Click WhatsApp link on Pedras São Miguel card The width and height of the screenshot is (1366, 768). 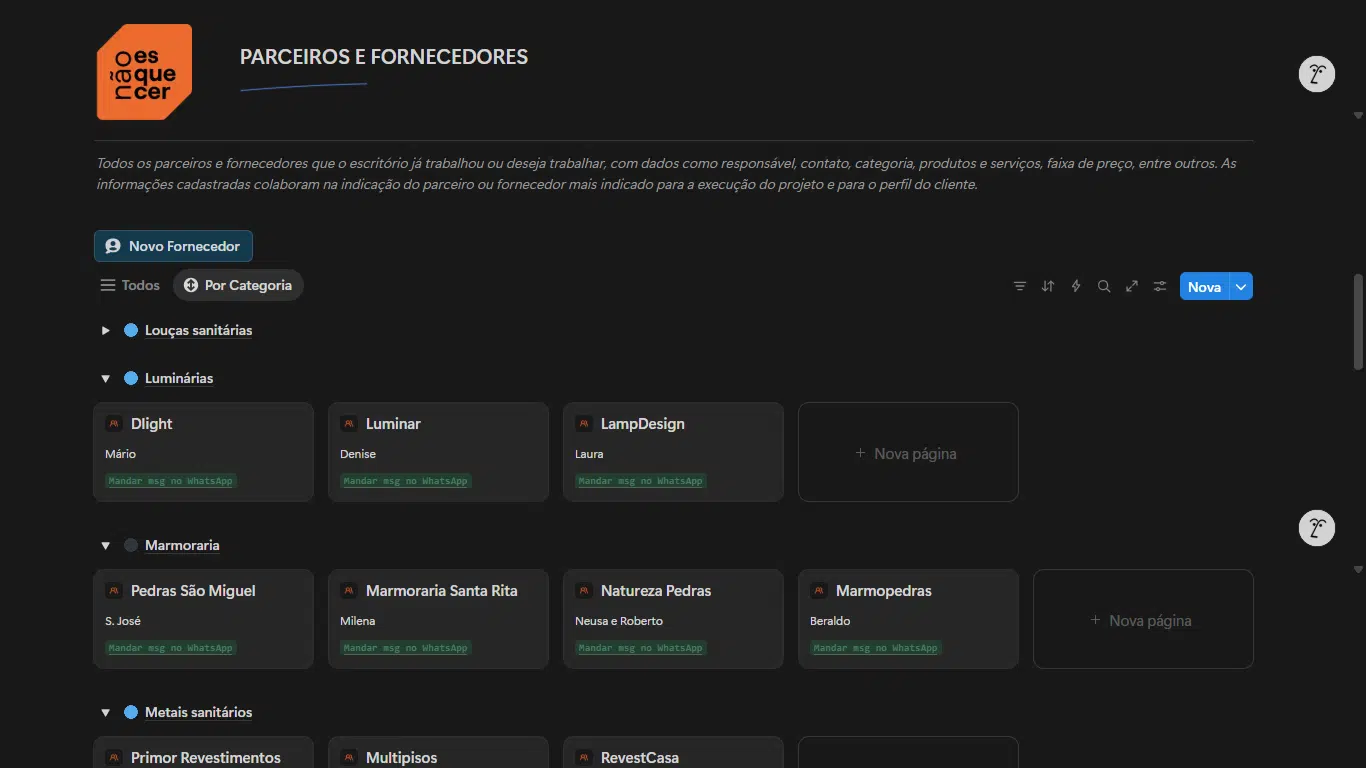tap(170, 648)
